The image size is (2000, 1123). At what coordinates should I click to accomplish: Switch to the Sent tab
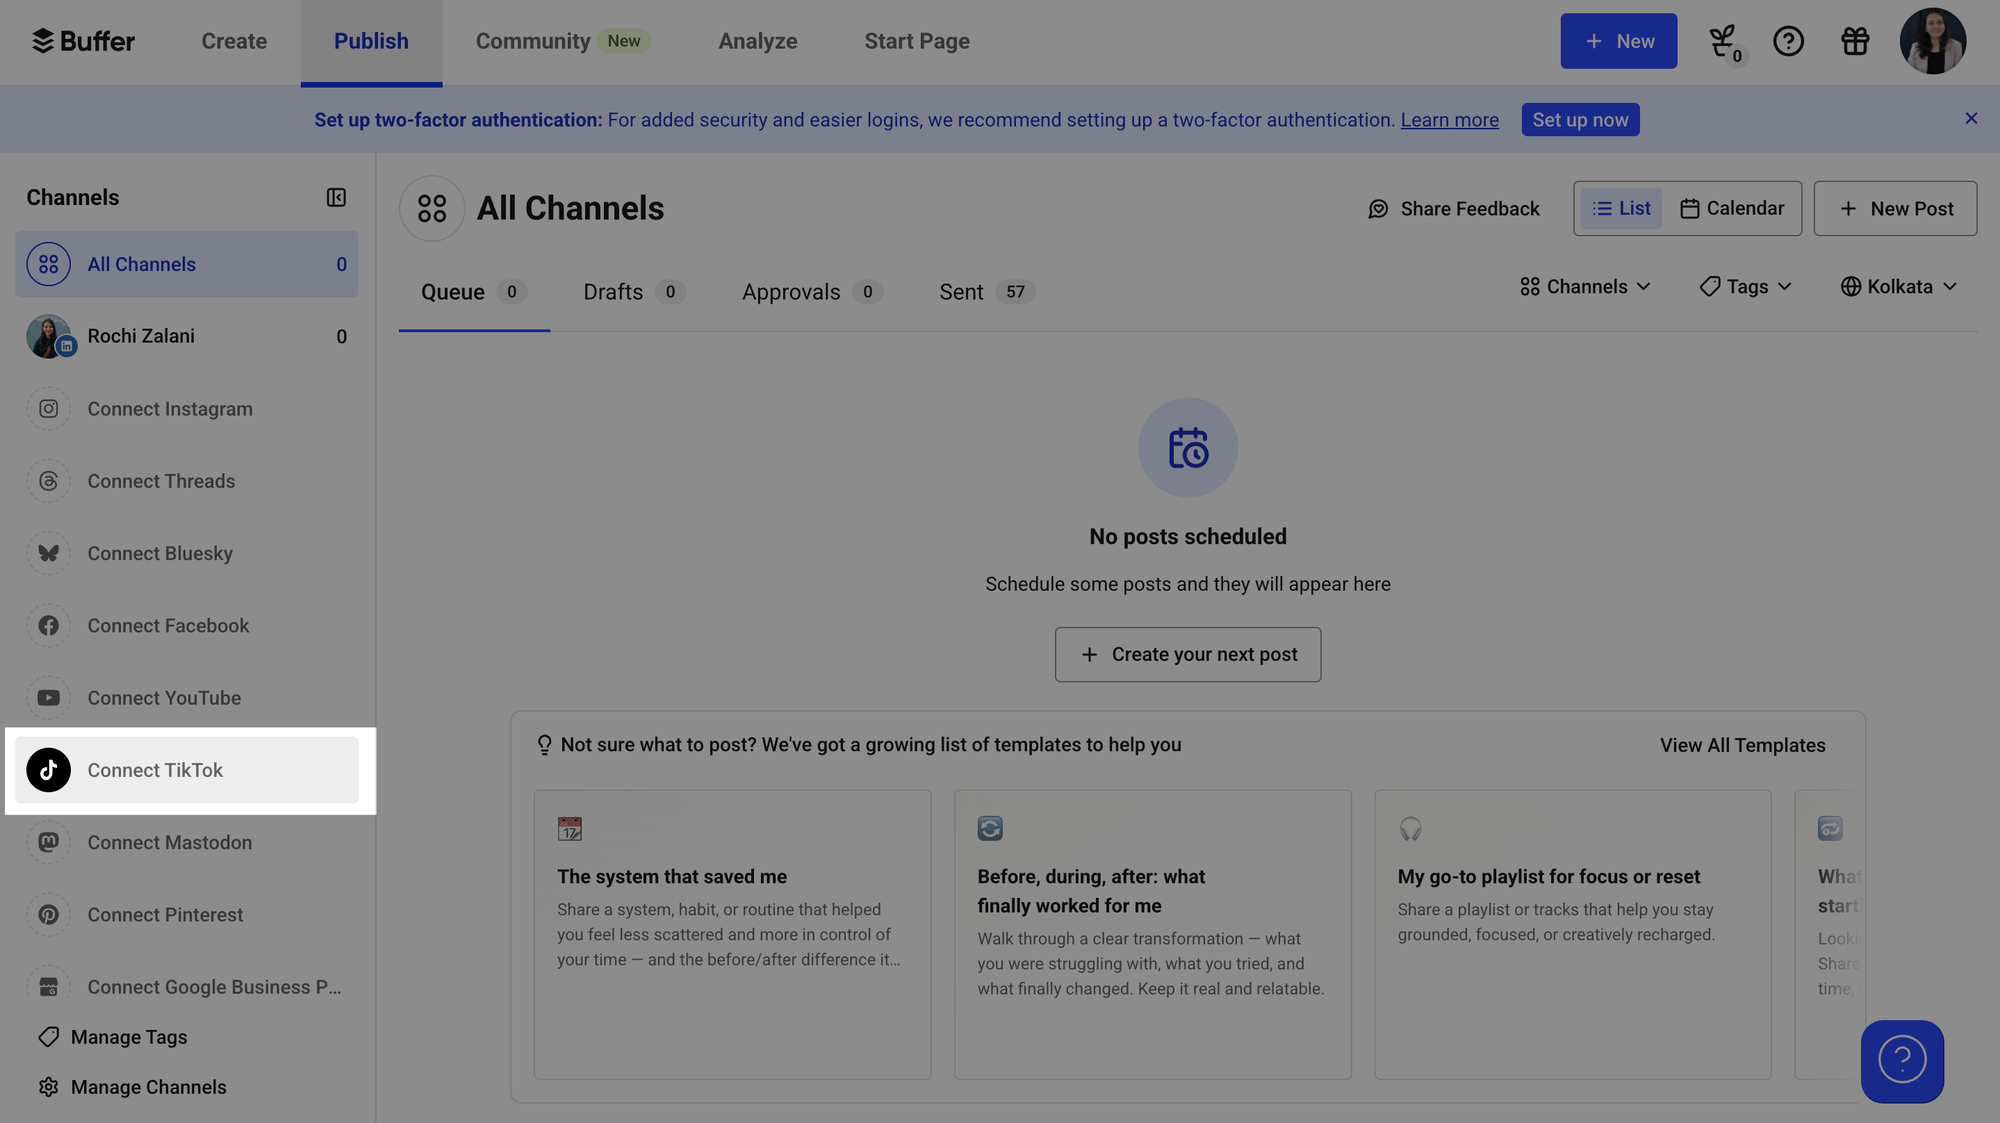point(961,291)
